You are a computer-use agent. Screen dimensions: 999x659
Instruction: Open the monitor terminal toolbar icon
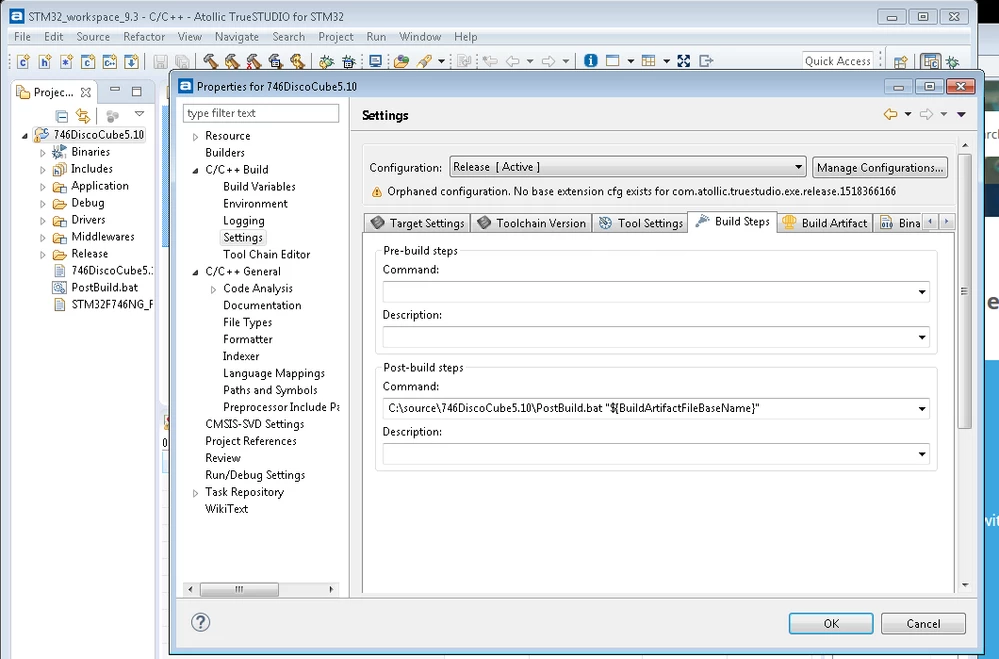pos(375,61)
